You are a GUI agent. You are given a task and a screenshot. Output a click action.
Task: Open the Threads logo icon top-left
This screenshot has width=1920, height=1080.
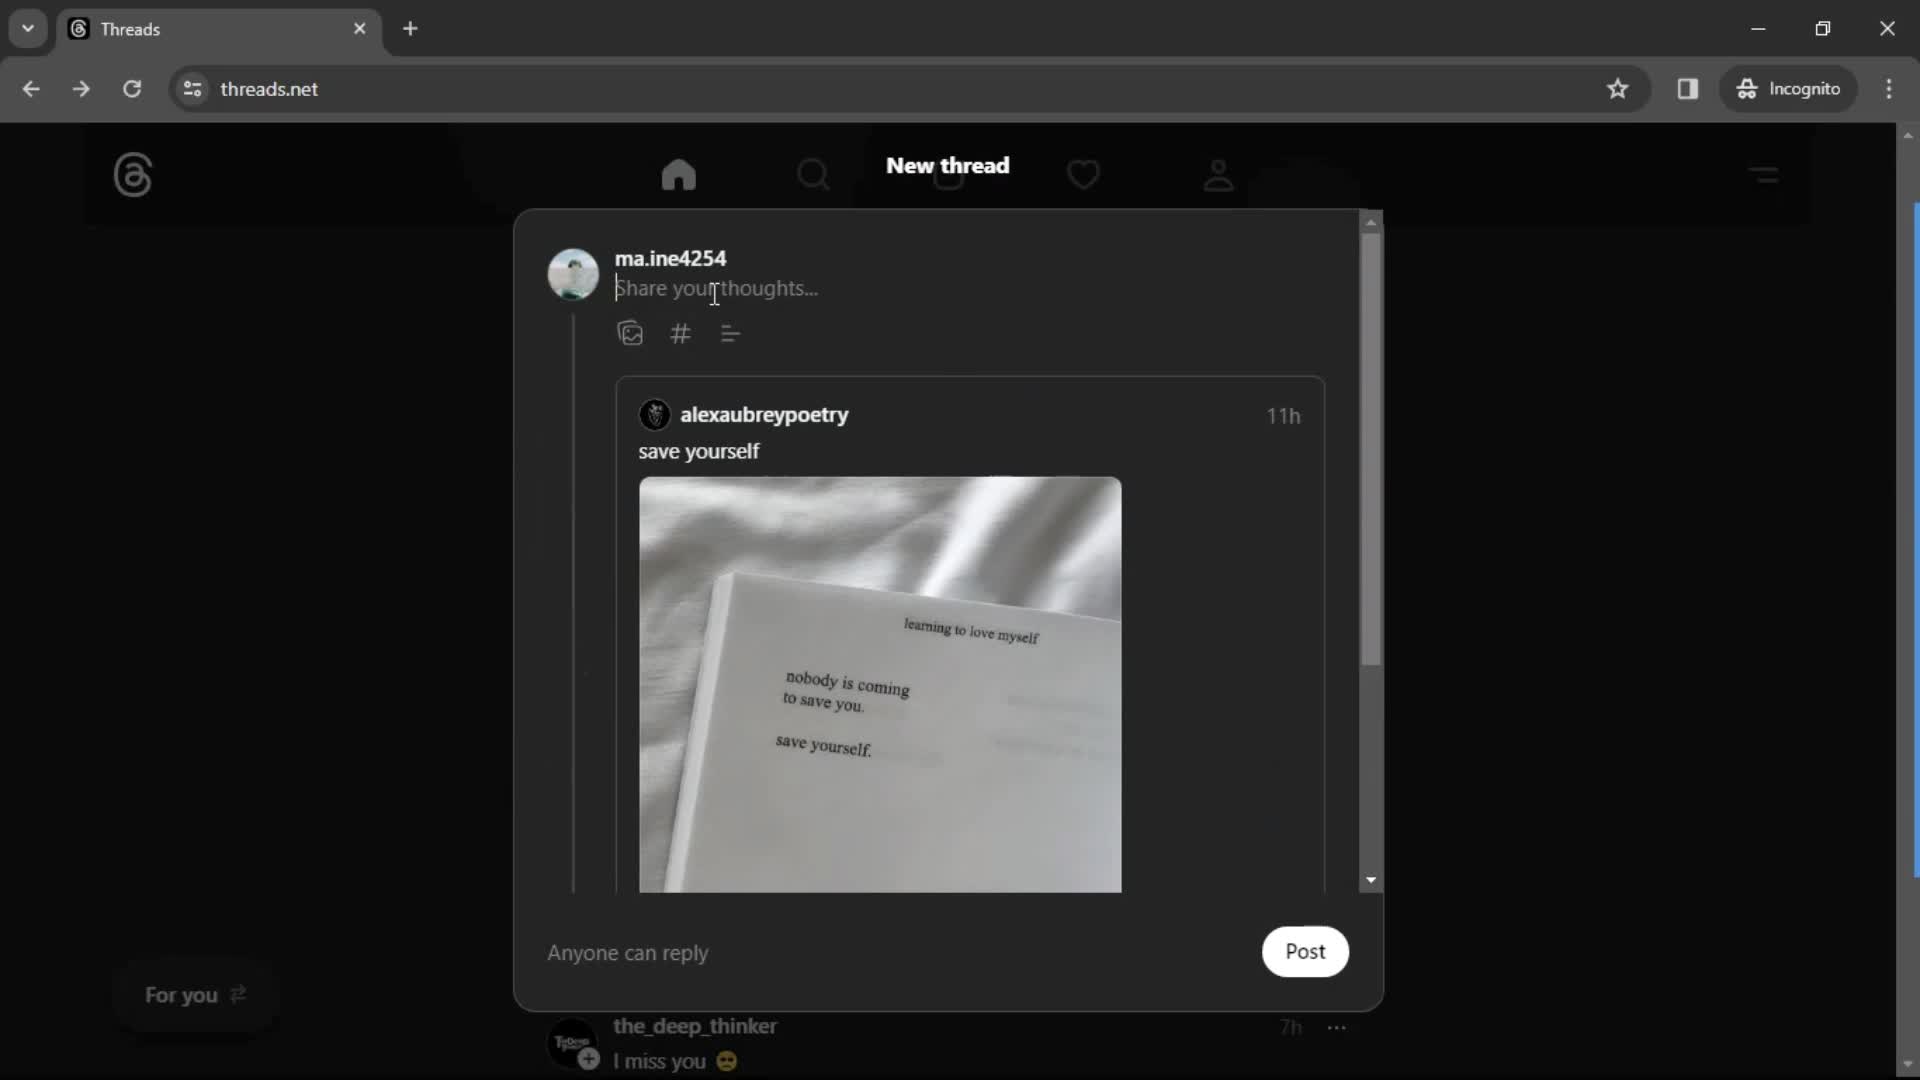[132, 174]
